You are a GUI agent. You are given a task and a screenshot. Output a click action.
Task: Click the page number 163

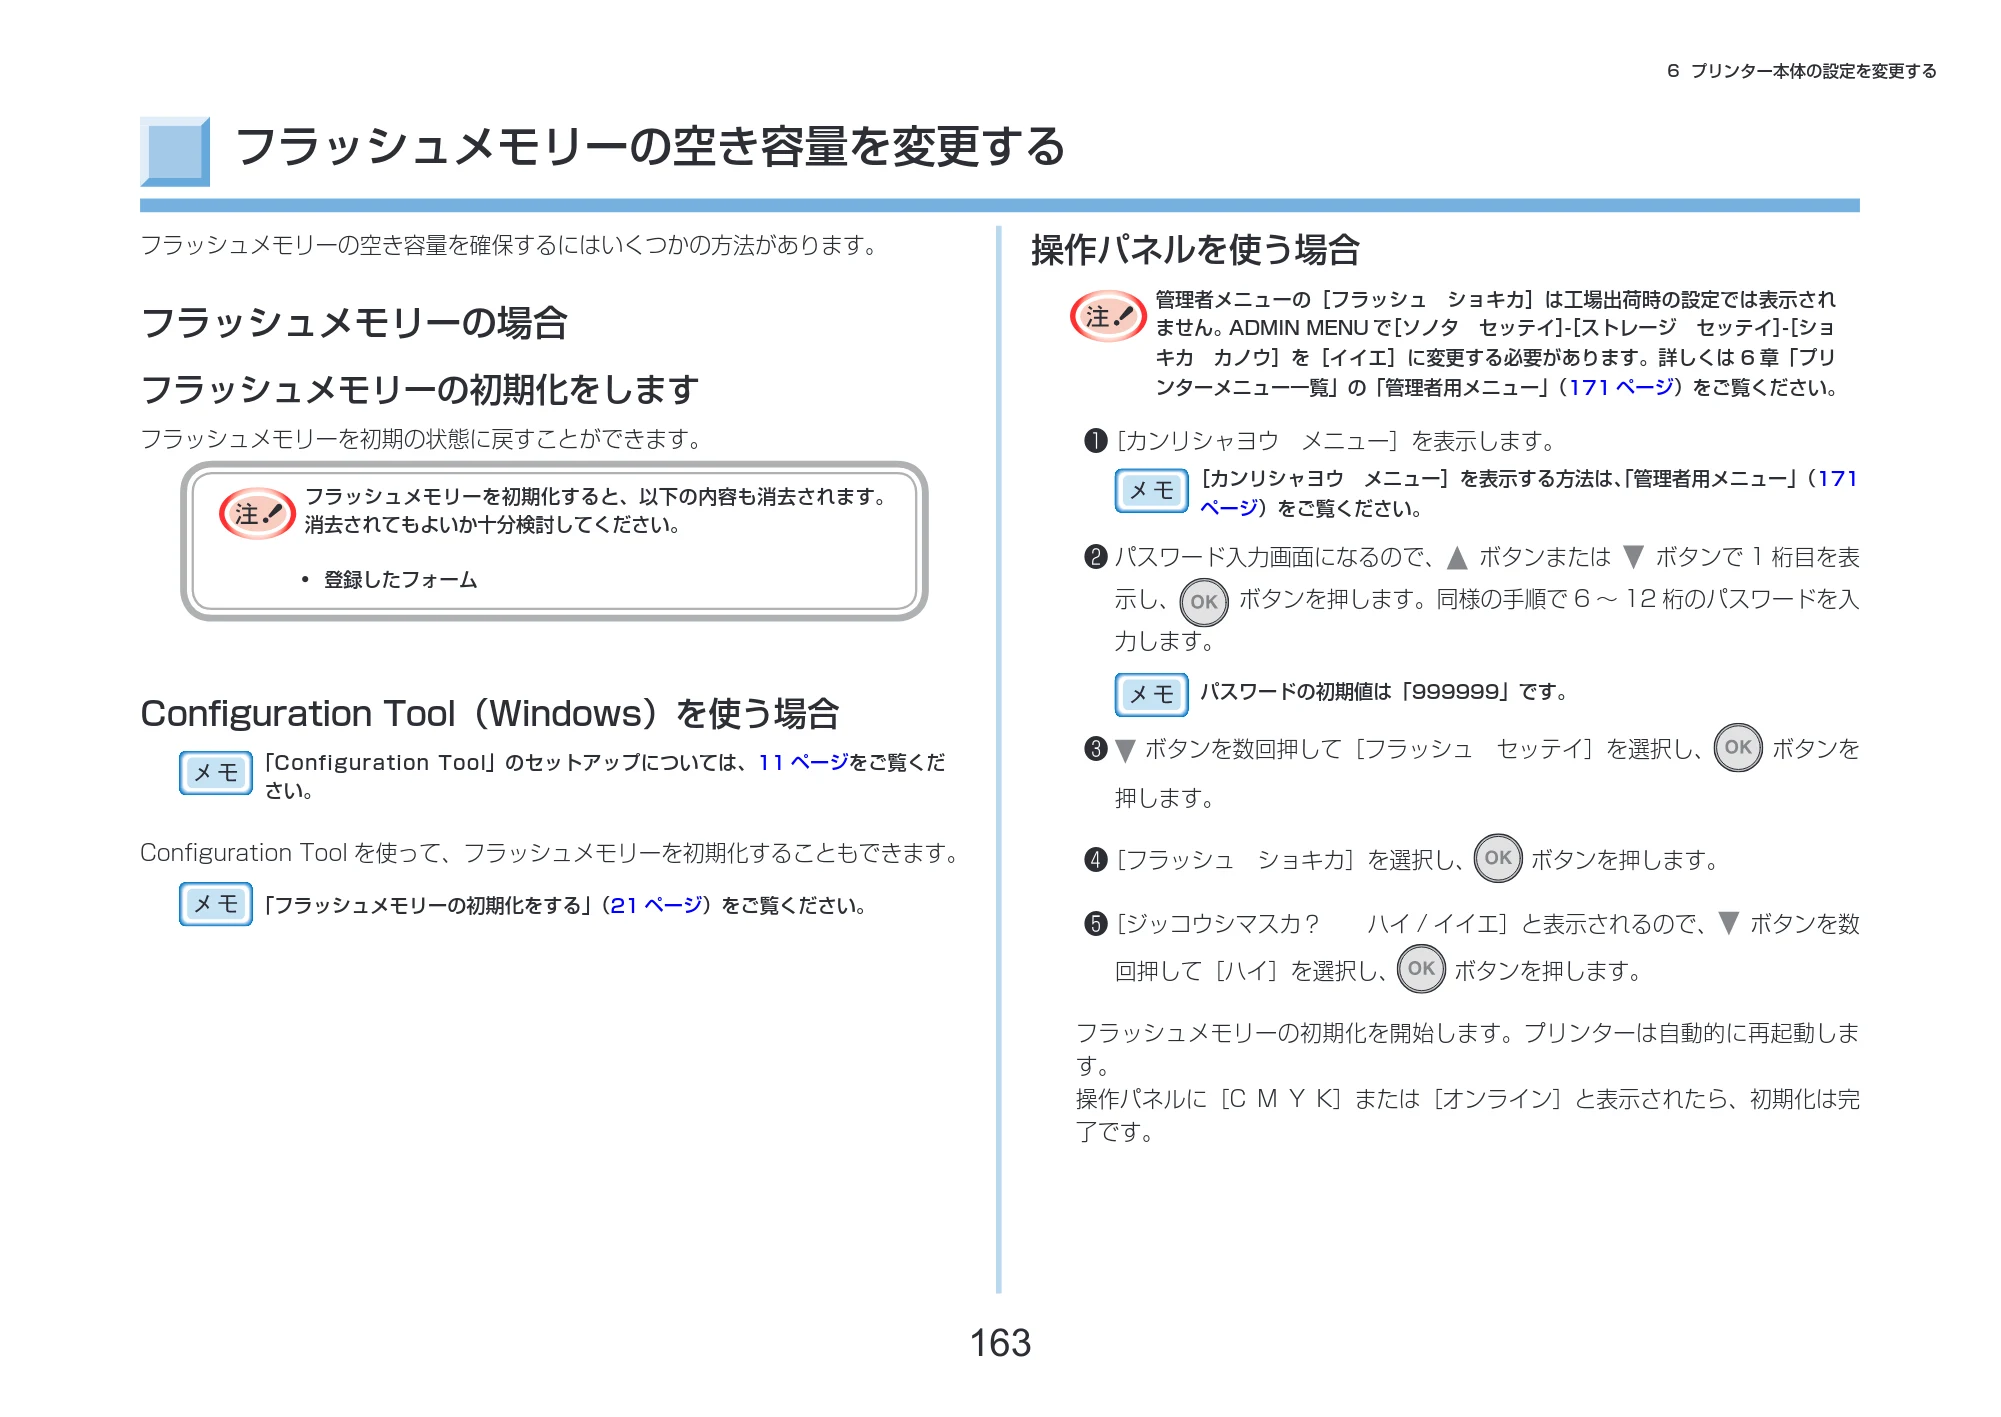1000,1343
